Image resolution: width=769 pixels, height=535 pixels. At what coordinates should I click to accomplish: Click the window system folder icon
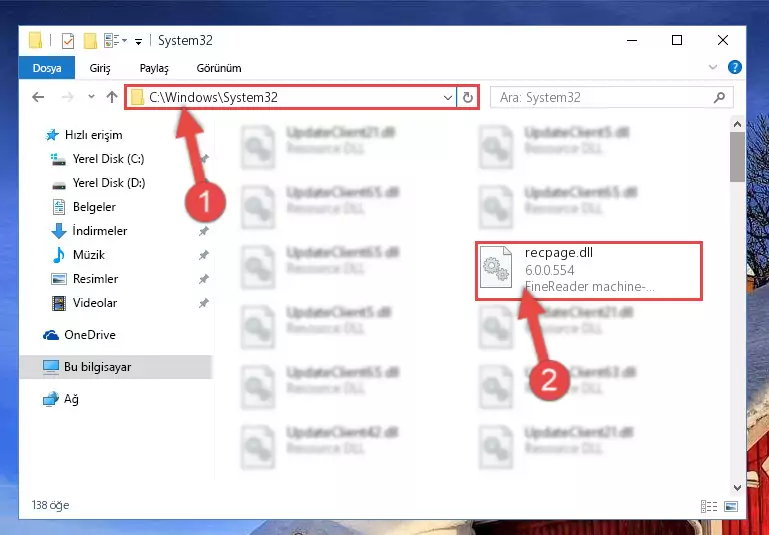point(35,41)
